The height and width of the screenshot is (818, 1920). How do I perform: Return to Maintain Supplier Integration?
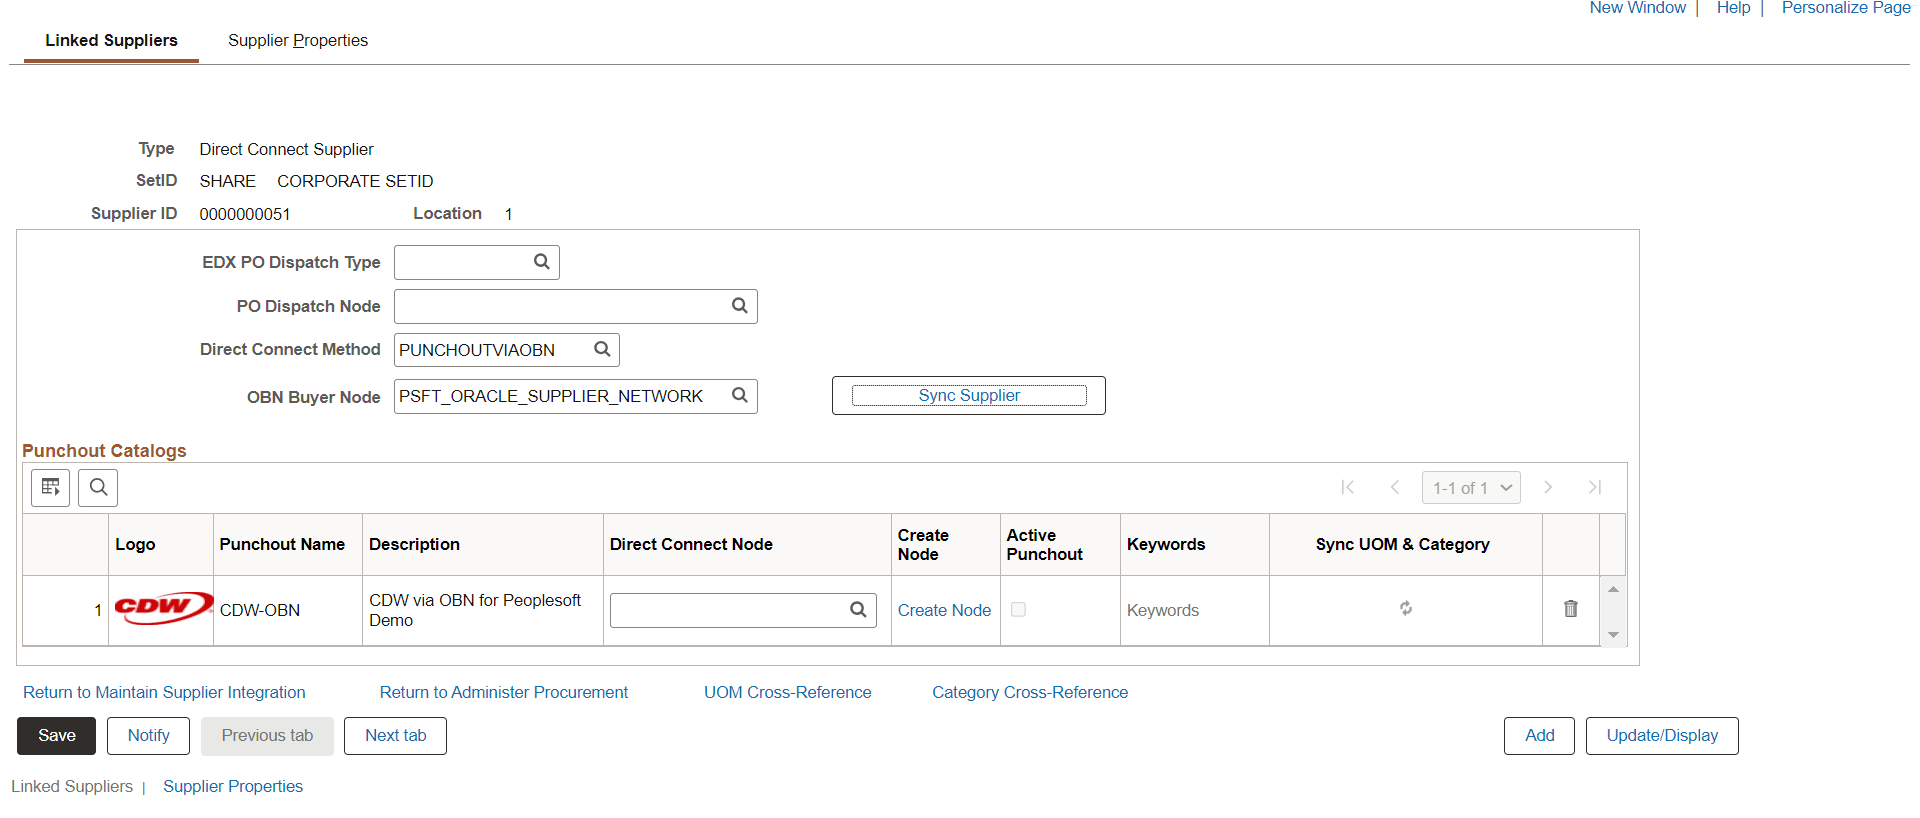164,692
